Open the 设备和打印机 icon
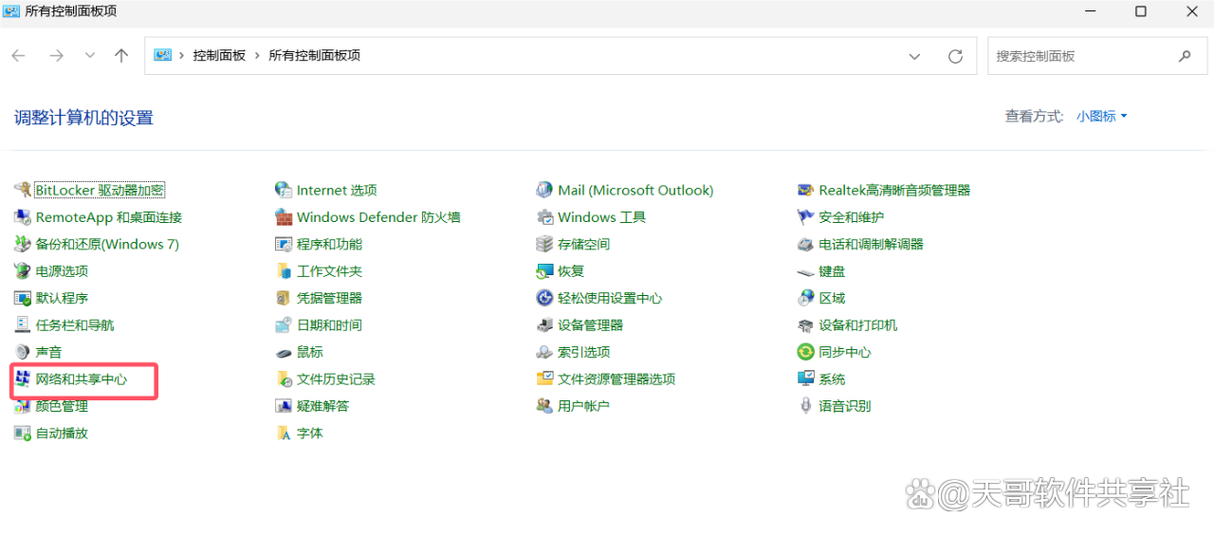The image size is (1214, 536). 805,325
